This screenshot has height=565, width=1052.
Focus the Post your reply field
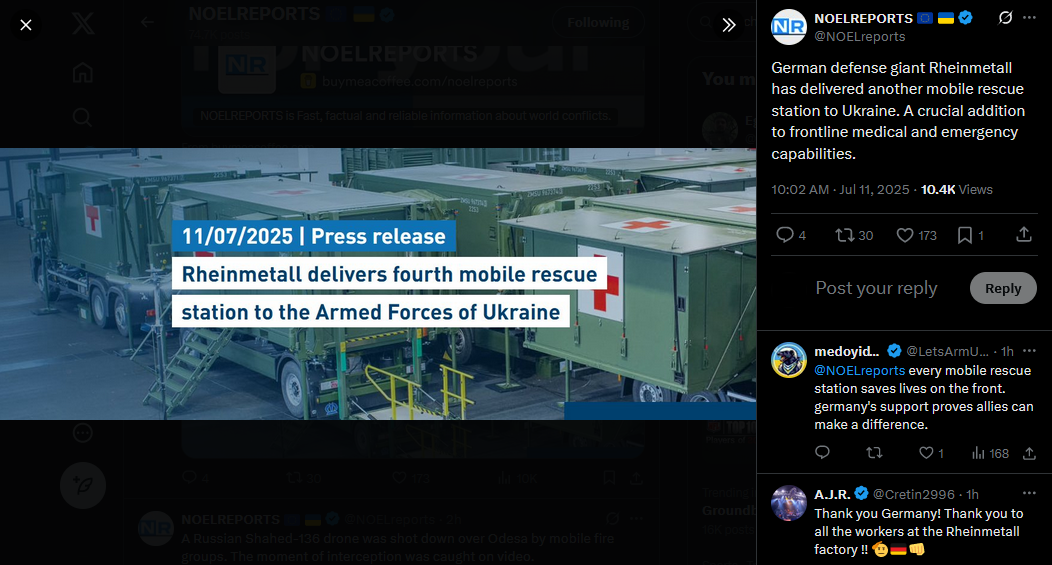pos(876,288)
